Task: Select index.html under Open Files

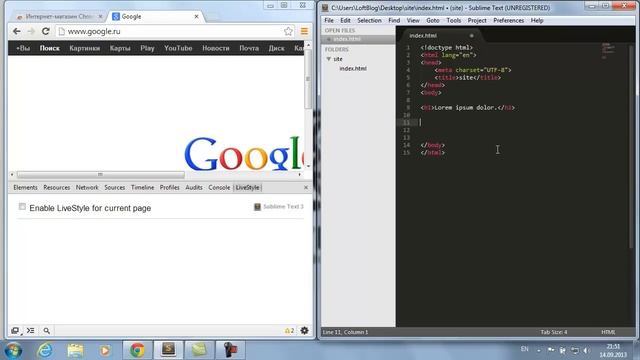Action: 347,39
